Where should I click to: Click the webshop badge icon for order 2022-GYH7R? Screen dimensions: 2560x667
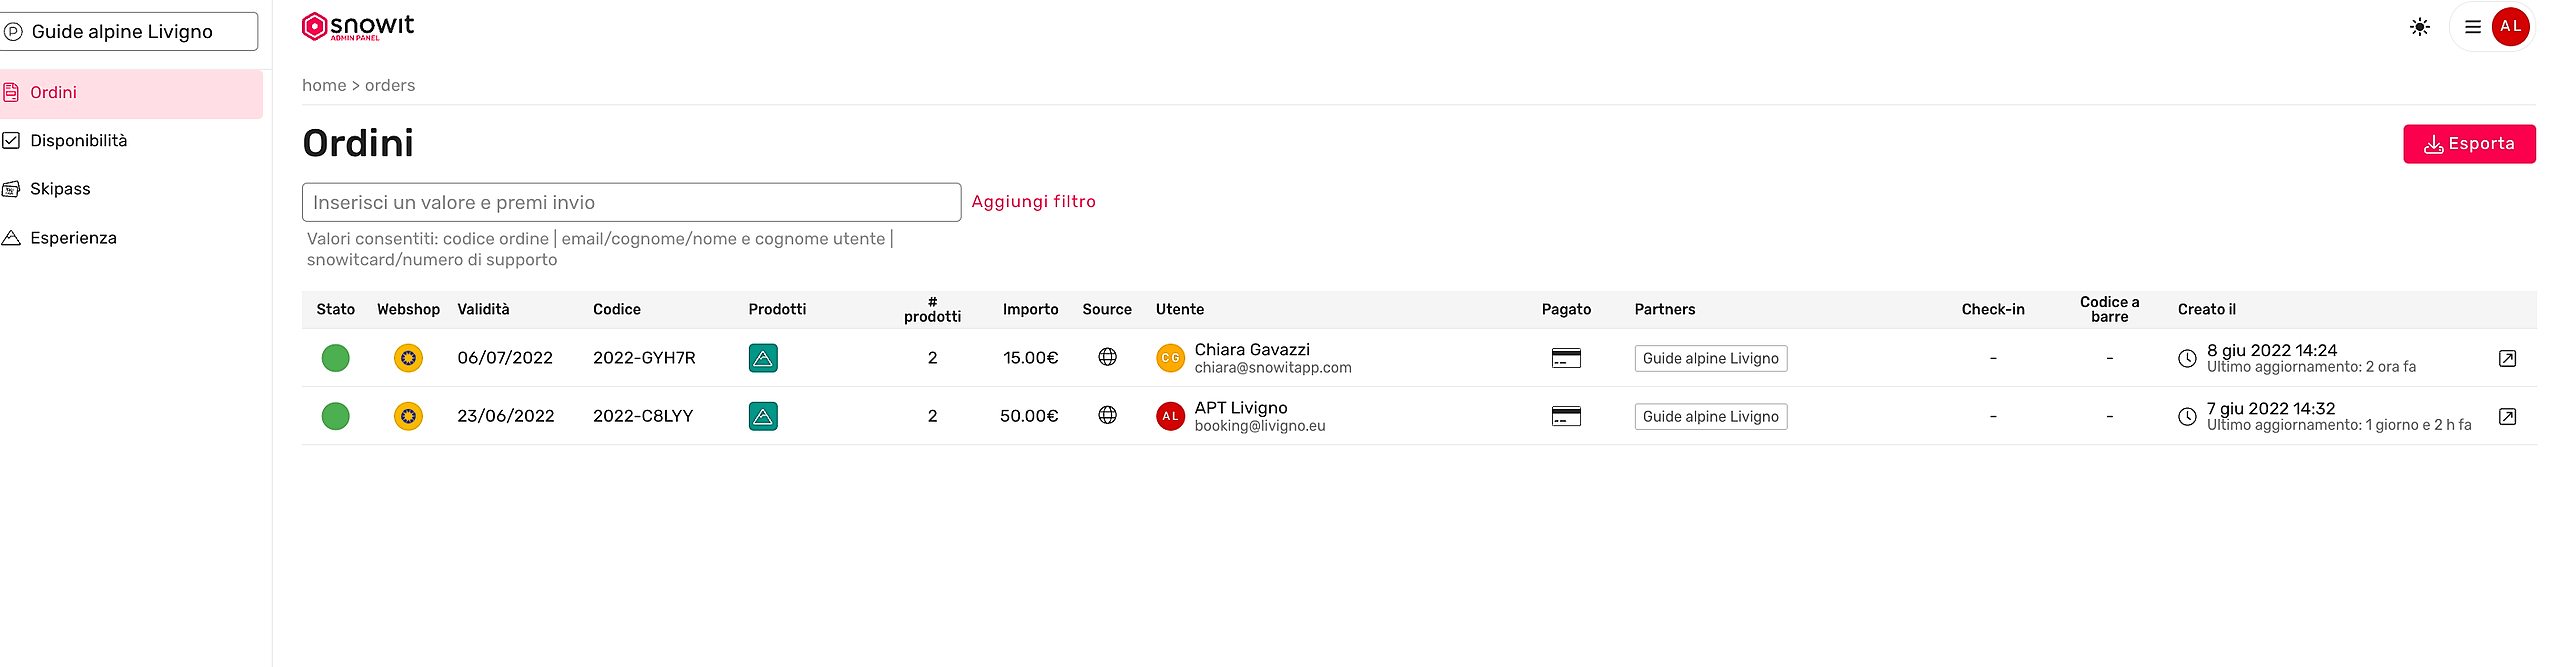click(408, 358)
